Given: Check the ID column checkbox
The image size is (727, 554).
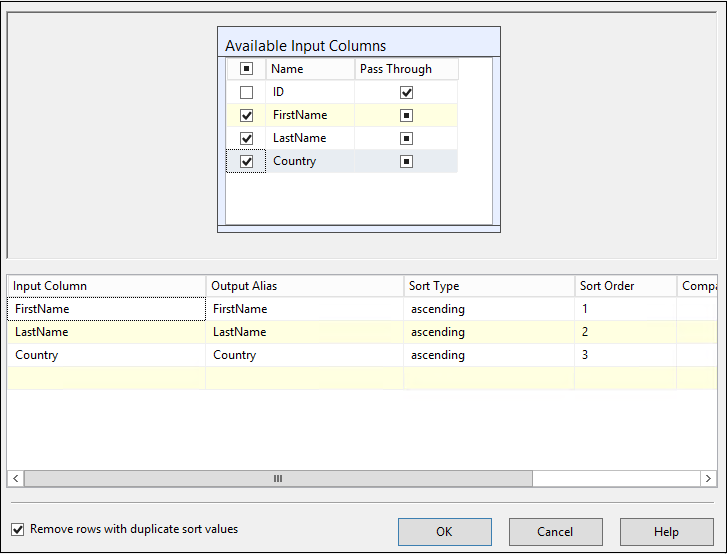Looking at the screenshot, I should coord(247,92).
